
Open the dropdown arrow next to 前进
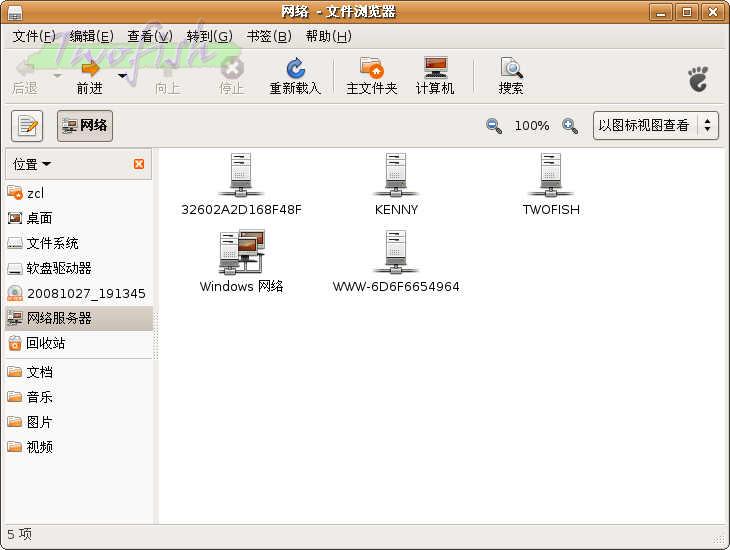pos(122,75)
